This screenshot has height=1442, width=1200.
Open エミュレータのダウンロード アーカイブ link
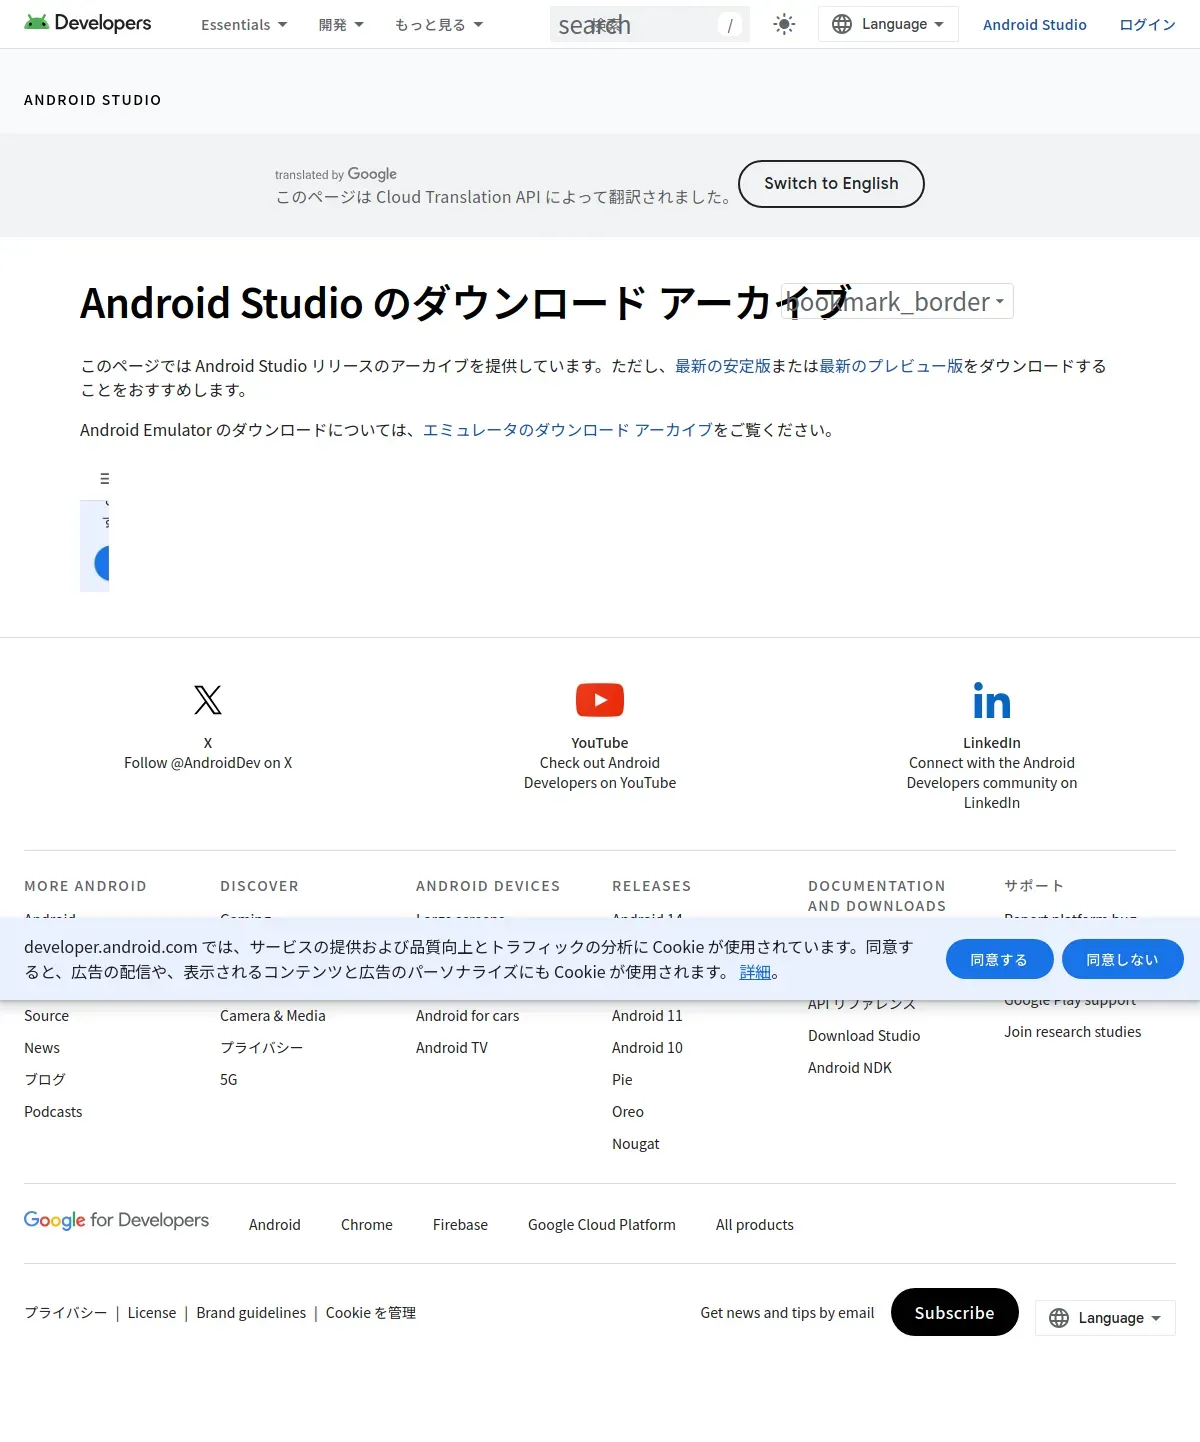point(568,430)
